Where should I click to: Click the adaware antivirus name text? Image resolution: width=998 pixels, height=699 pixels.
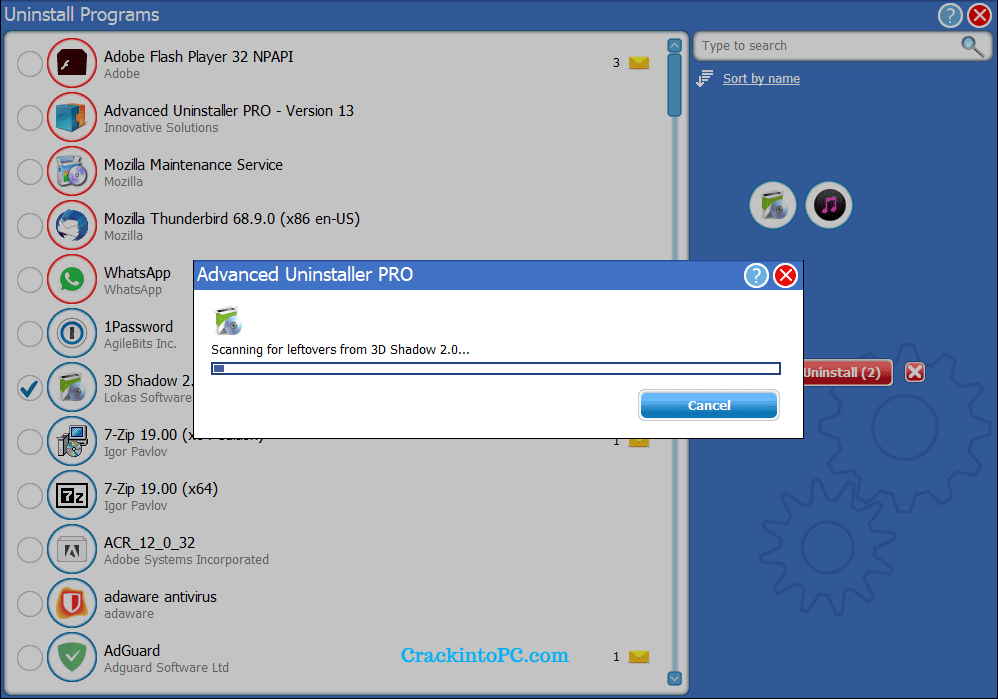click(160, 597)
